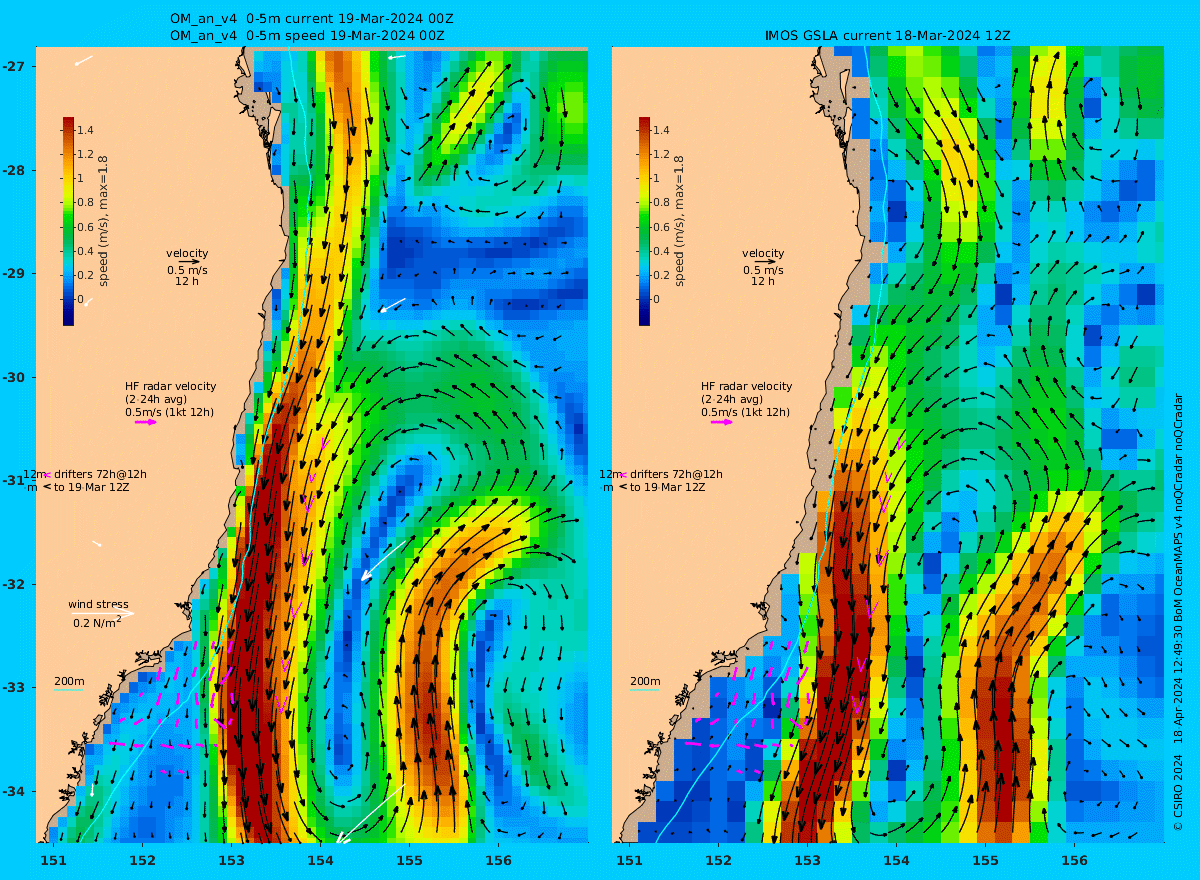Click the -29 latitude axis label
The height and width of the screenshot is (880, 1200).
(x=14, y=273)
